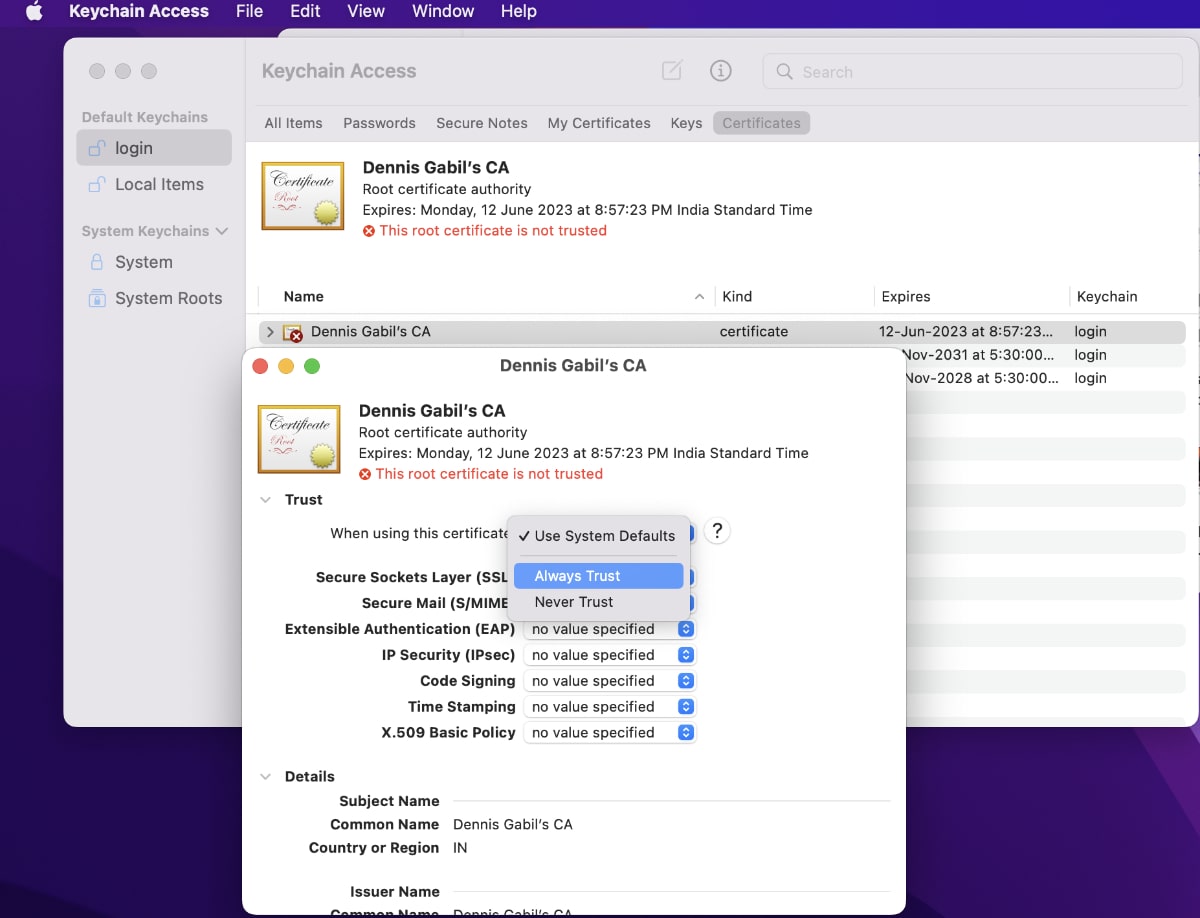Select Use System Defaults option
Image resolution: width=1200 pixels, height=918 pixels.
coord(597,536)
